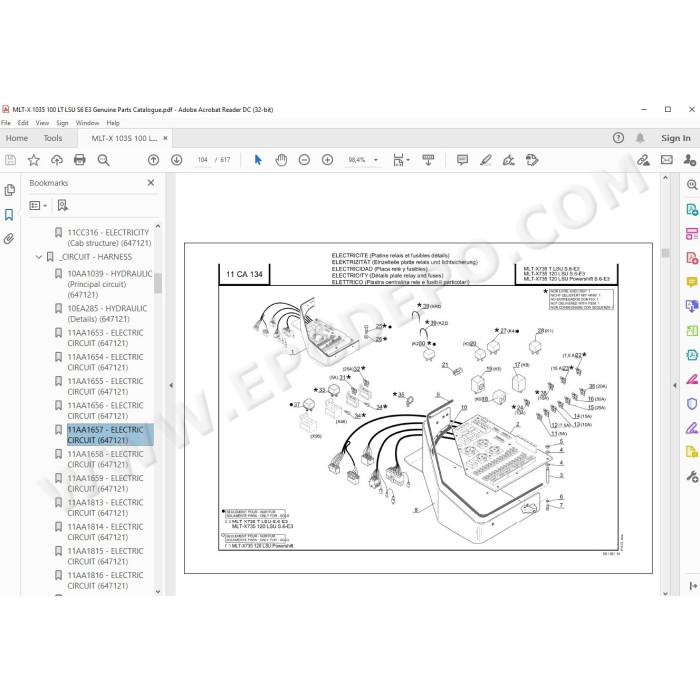The height and width of the screenshot is (700, 700).
Task: Open the sign document tool
Action: point(509,160)
